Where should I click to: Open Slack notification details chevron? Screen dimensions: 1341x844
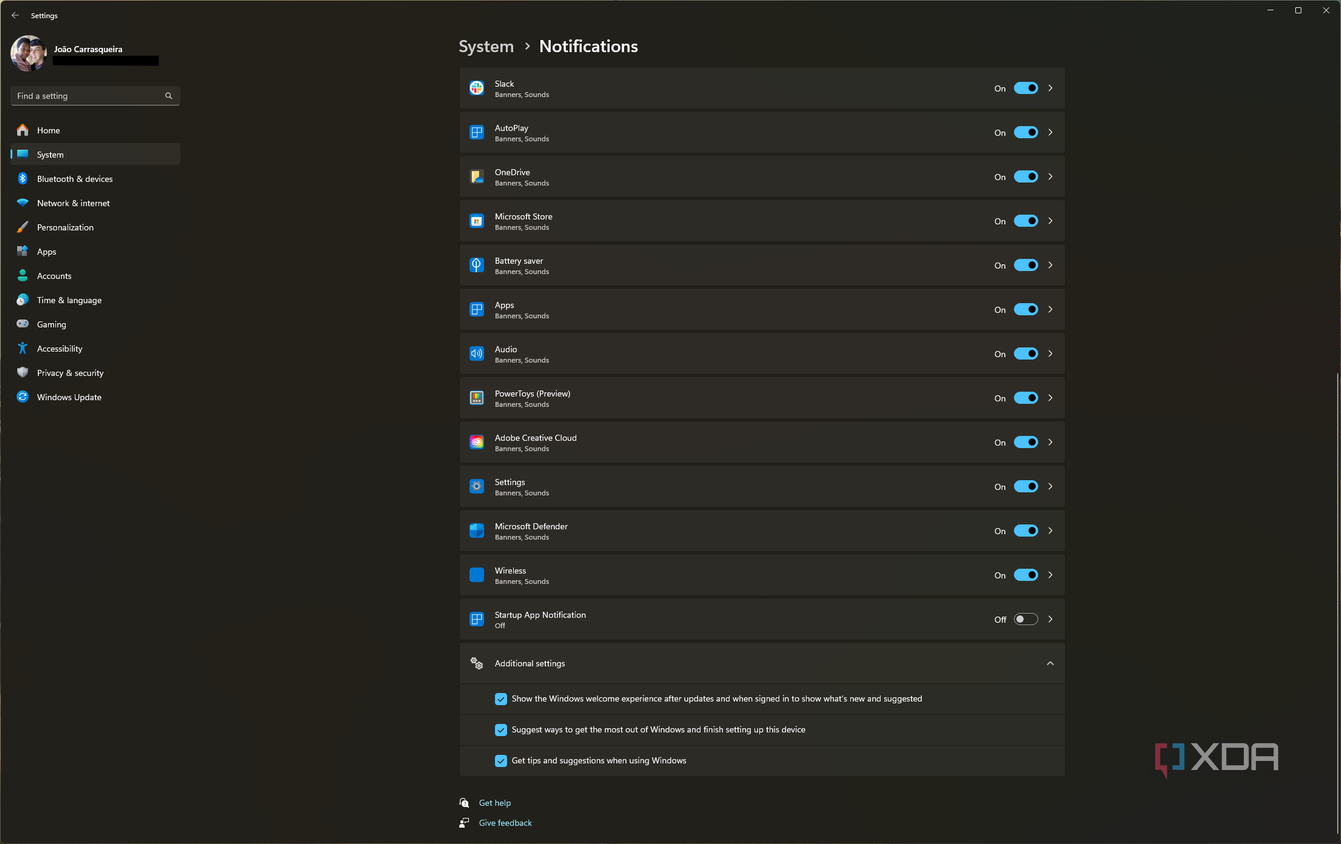coord(1050,88)
